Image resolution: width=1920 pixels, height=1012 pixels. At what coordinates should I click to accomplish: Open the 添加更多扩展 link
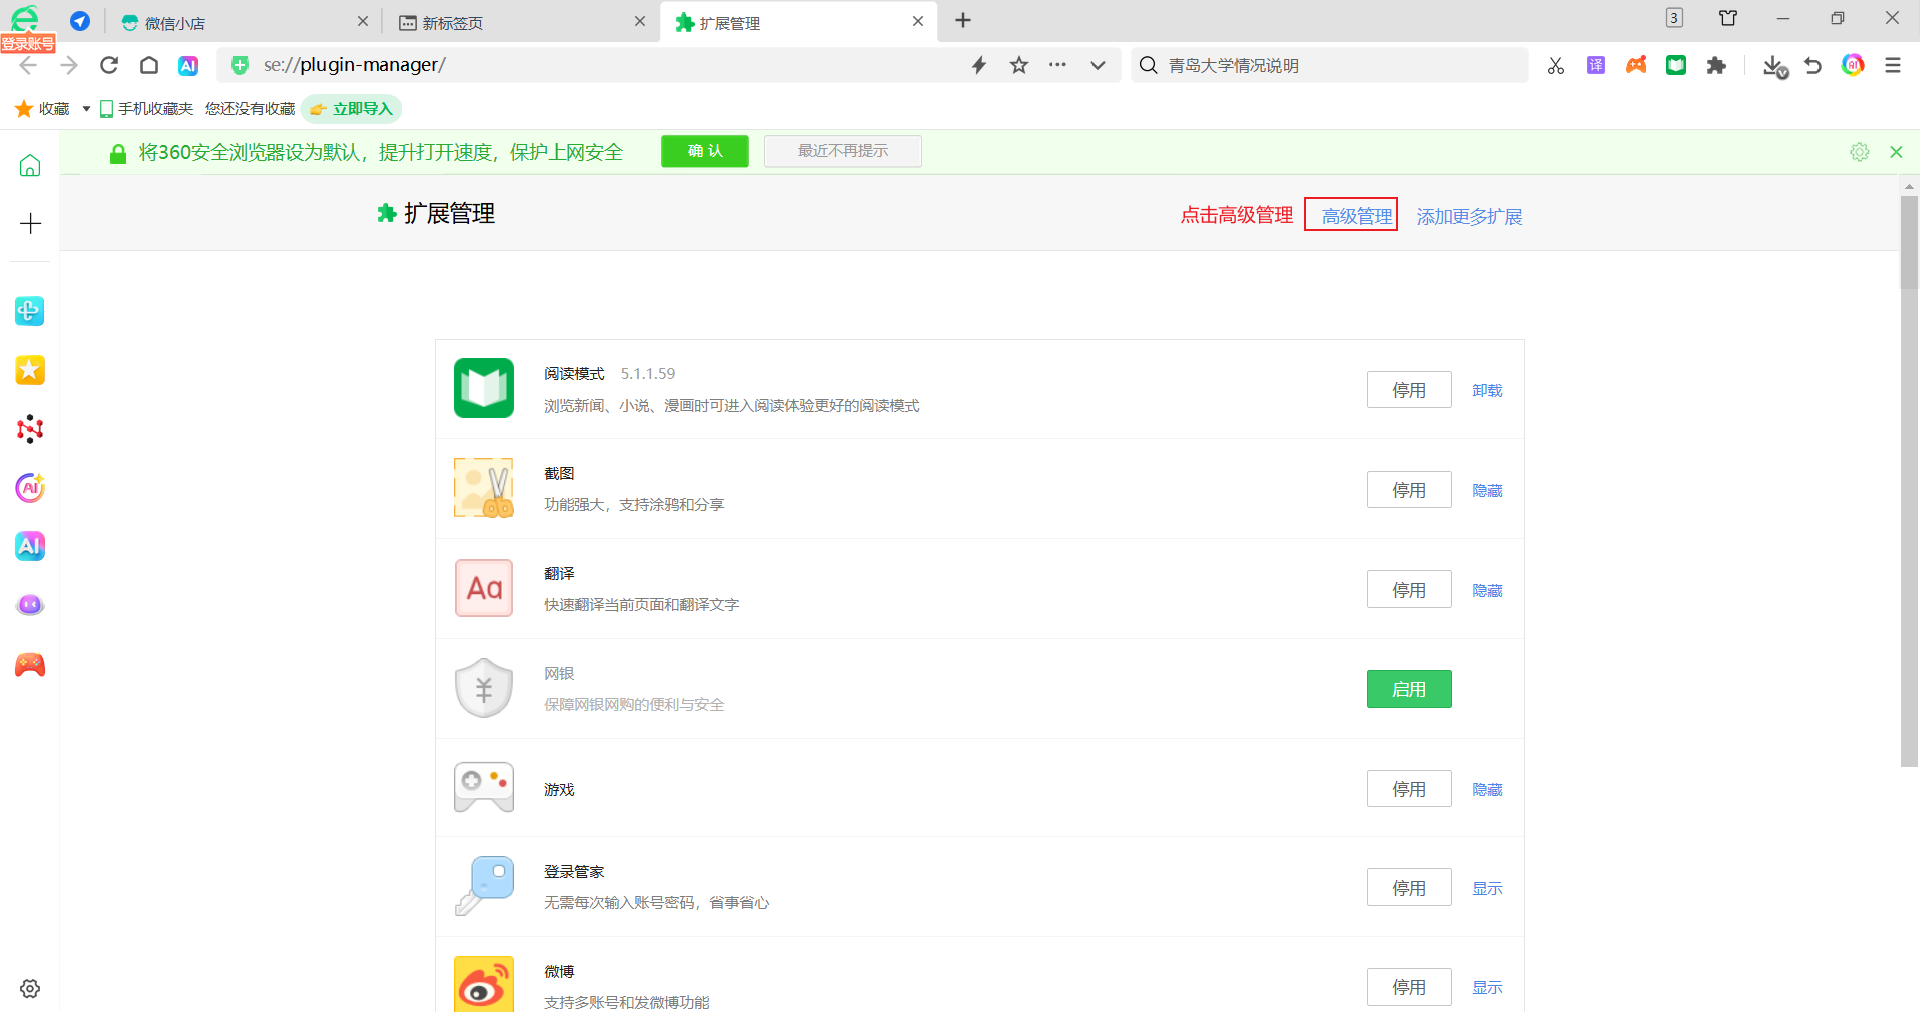1469,216
